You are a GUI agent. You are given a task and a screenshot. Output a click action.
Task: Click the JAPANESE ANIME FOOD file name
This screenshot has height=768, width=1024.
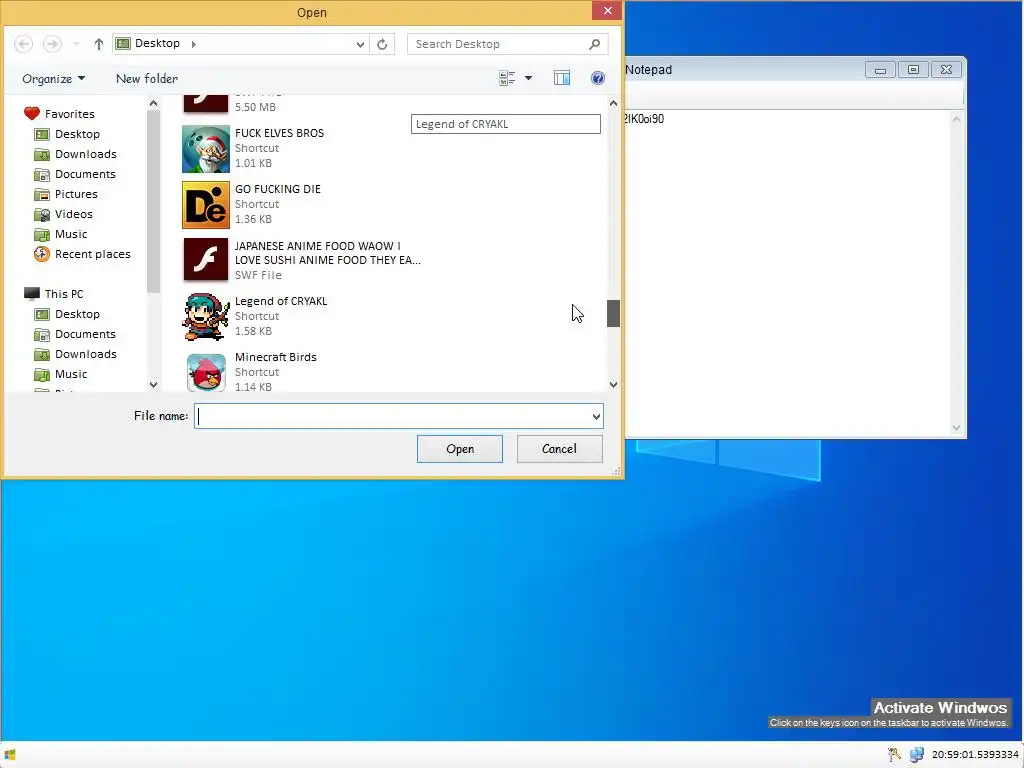tap(327, 253)
